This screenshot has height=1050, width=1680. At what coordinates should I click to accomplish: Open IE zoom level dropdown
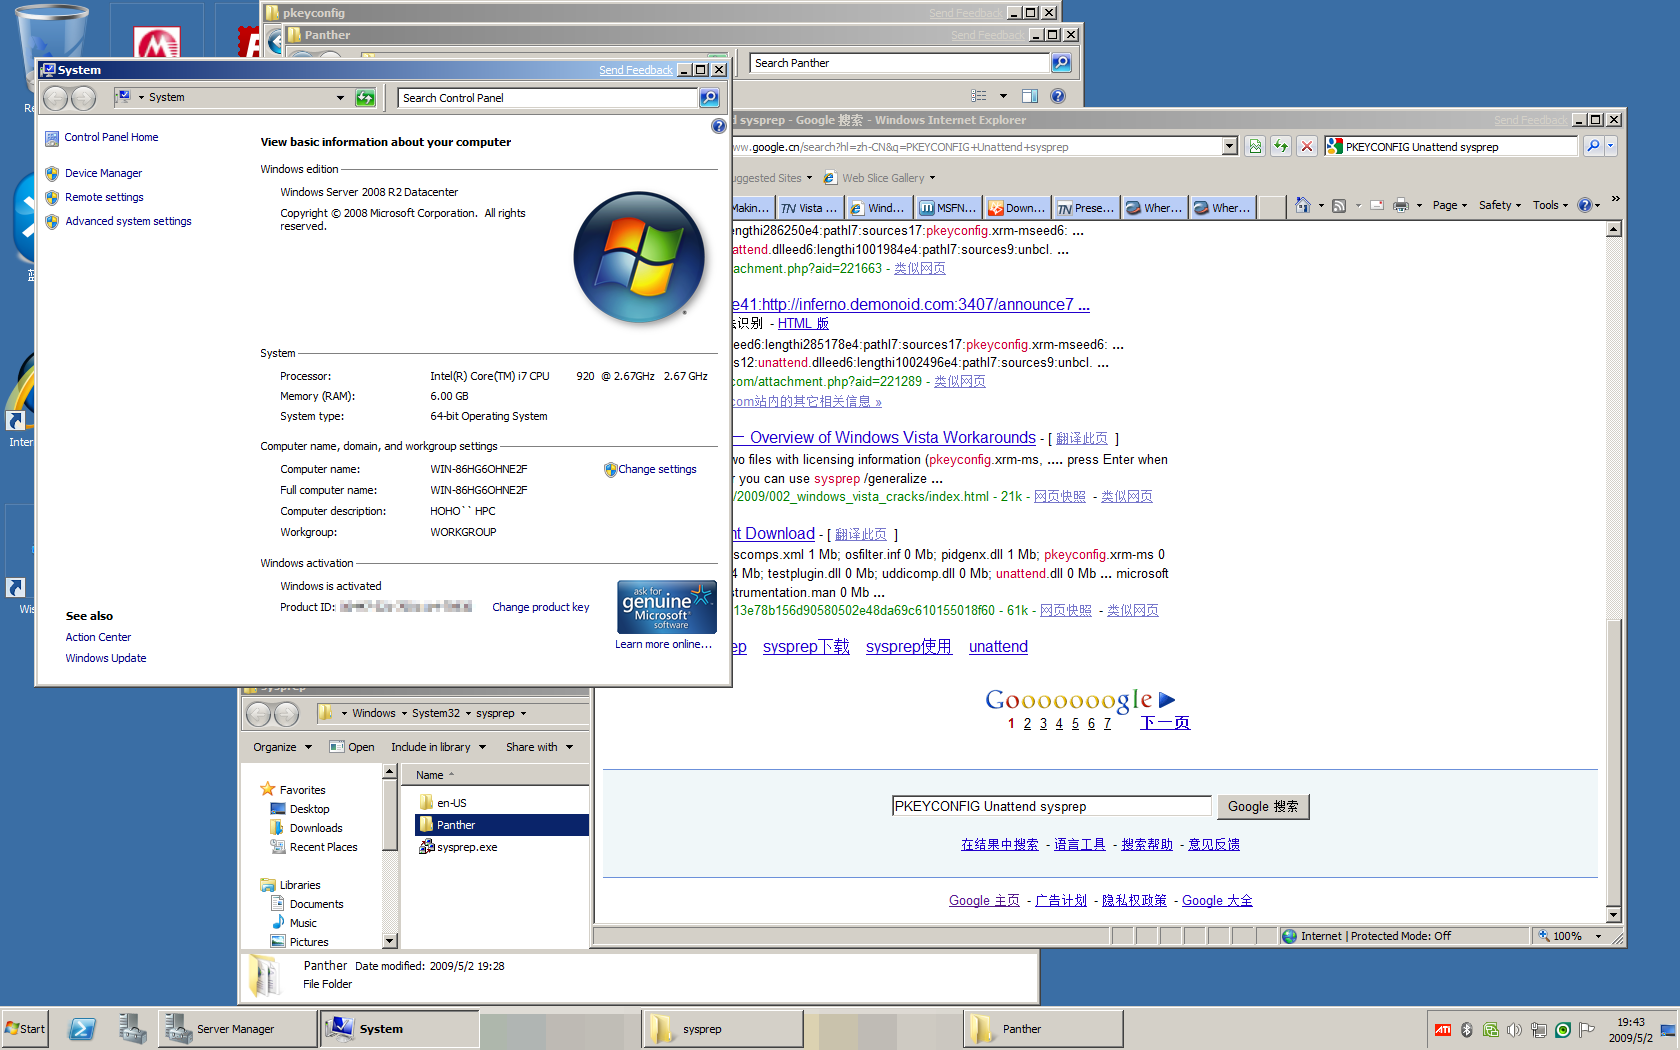coord(1597,936)
